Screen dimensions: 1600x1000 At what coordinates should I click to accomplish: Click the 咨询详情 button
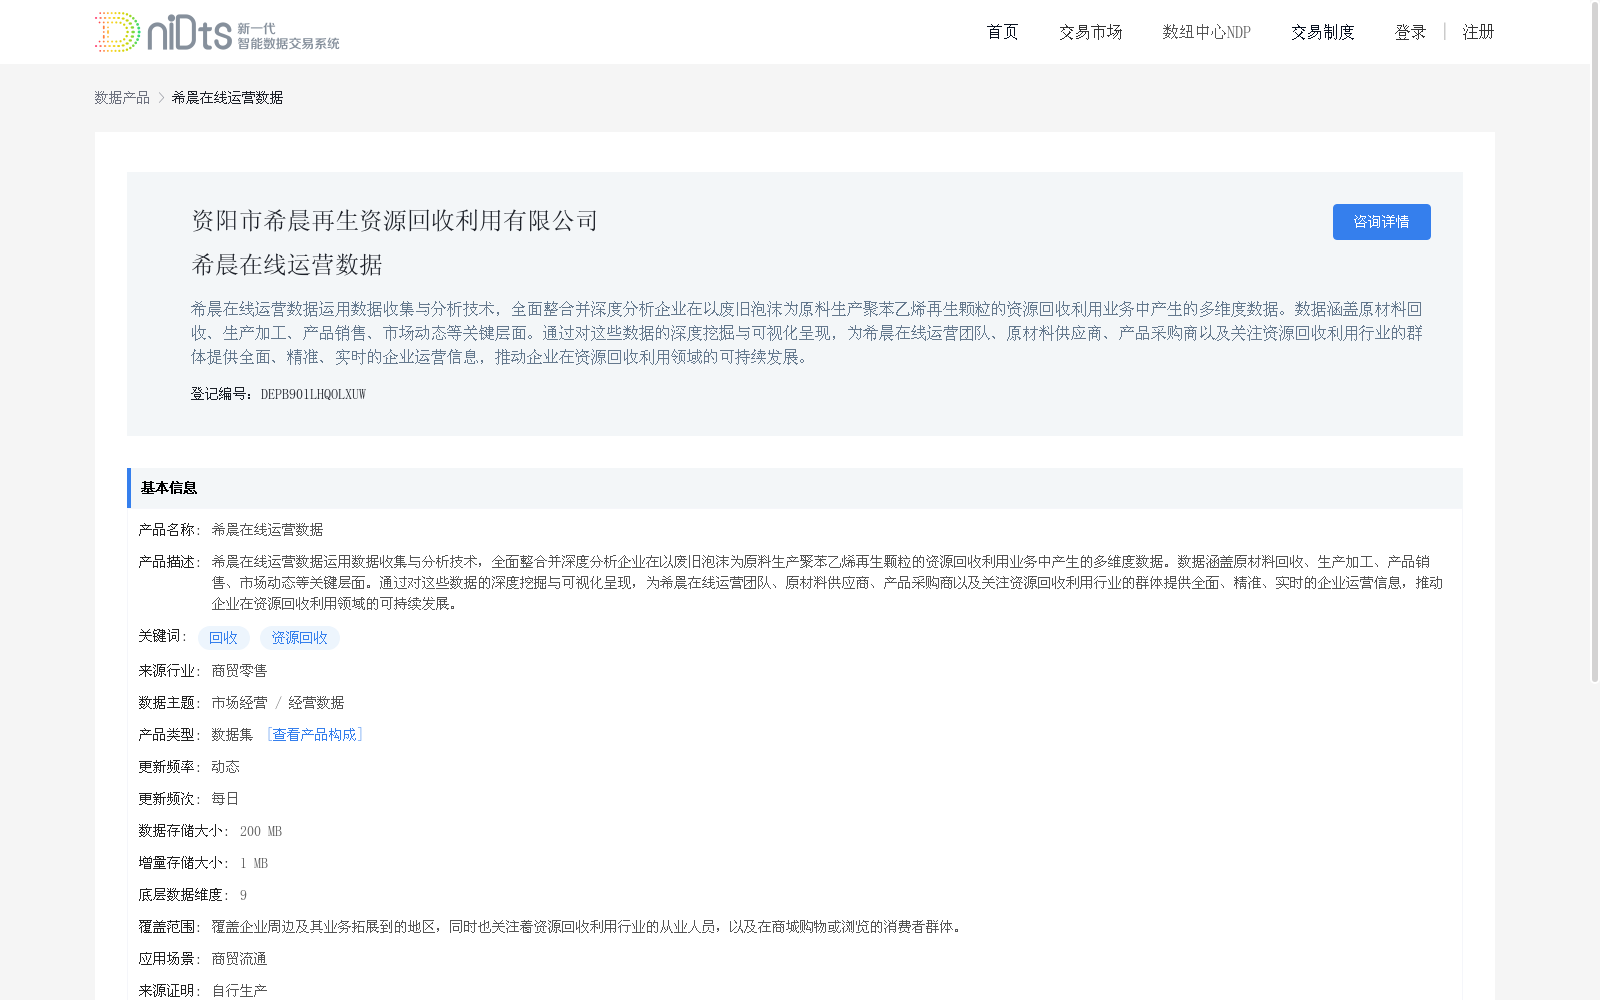coord(1381,222)
